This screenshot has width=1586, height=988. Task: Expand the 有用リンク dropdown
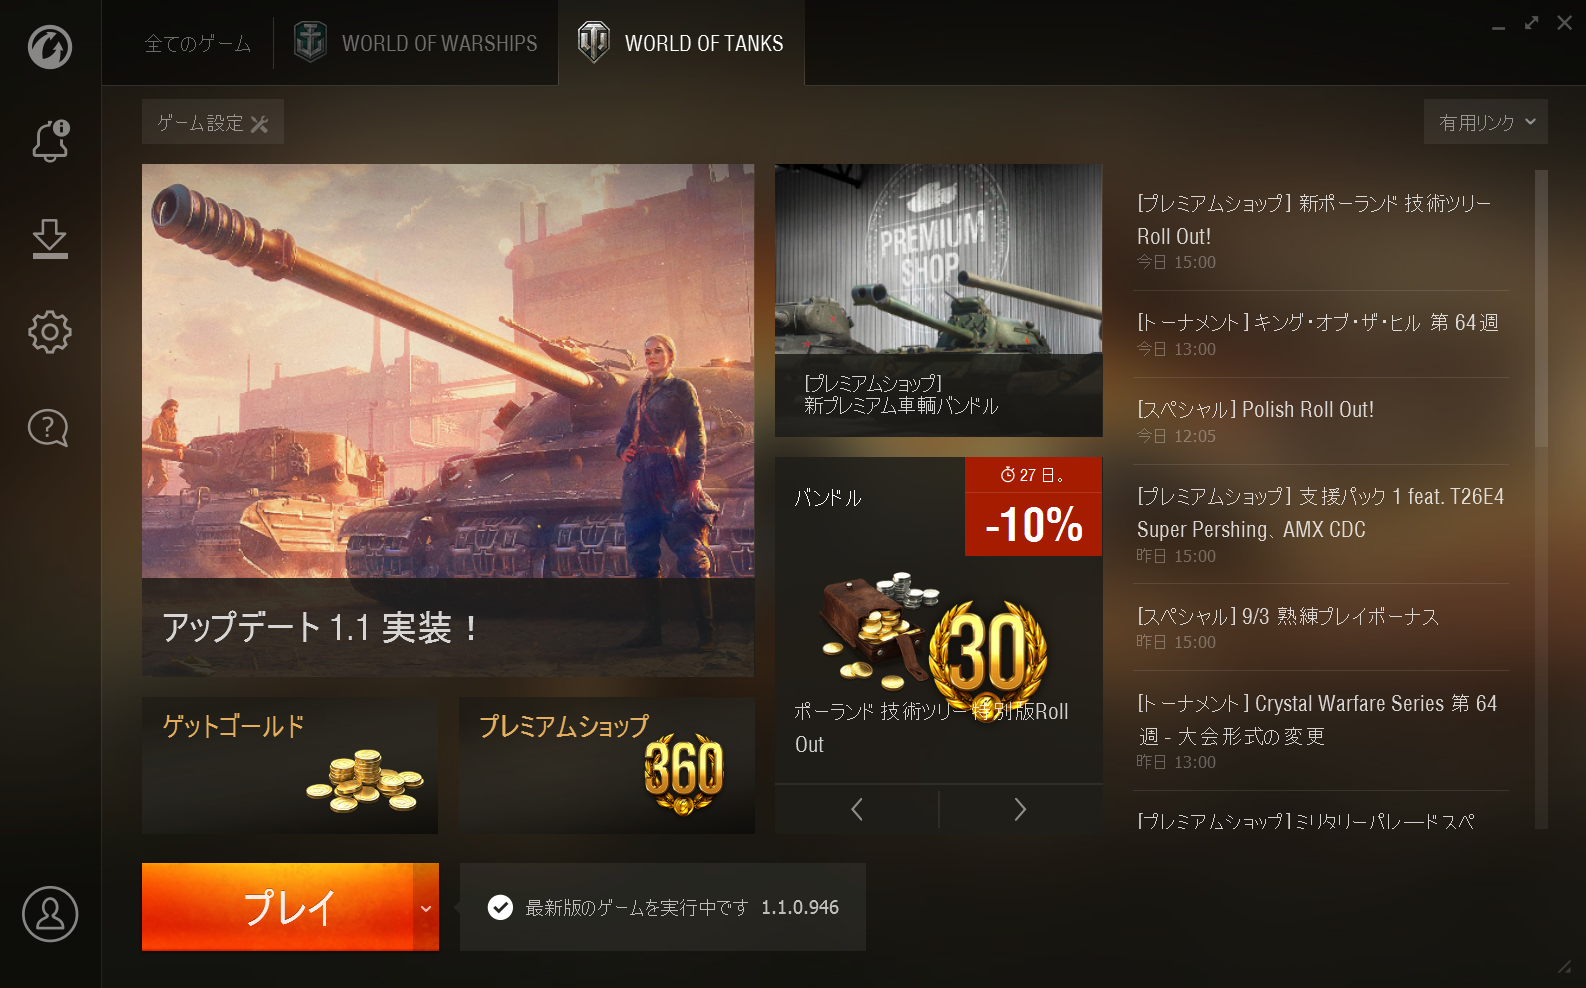pyautogui.click(x=1486, y=122)
